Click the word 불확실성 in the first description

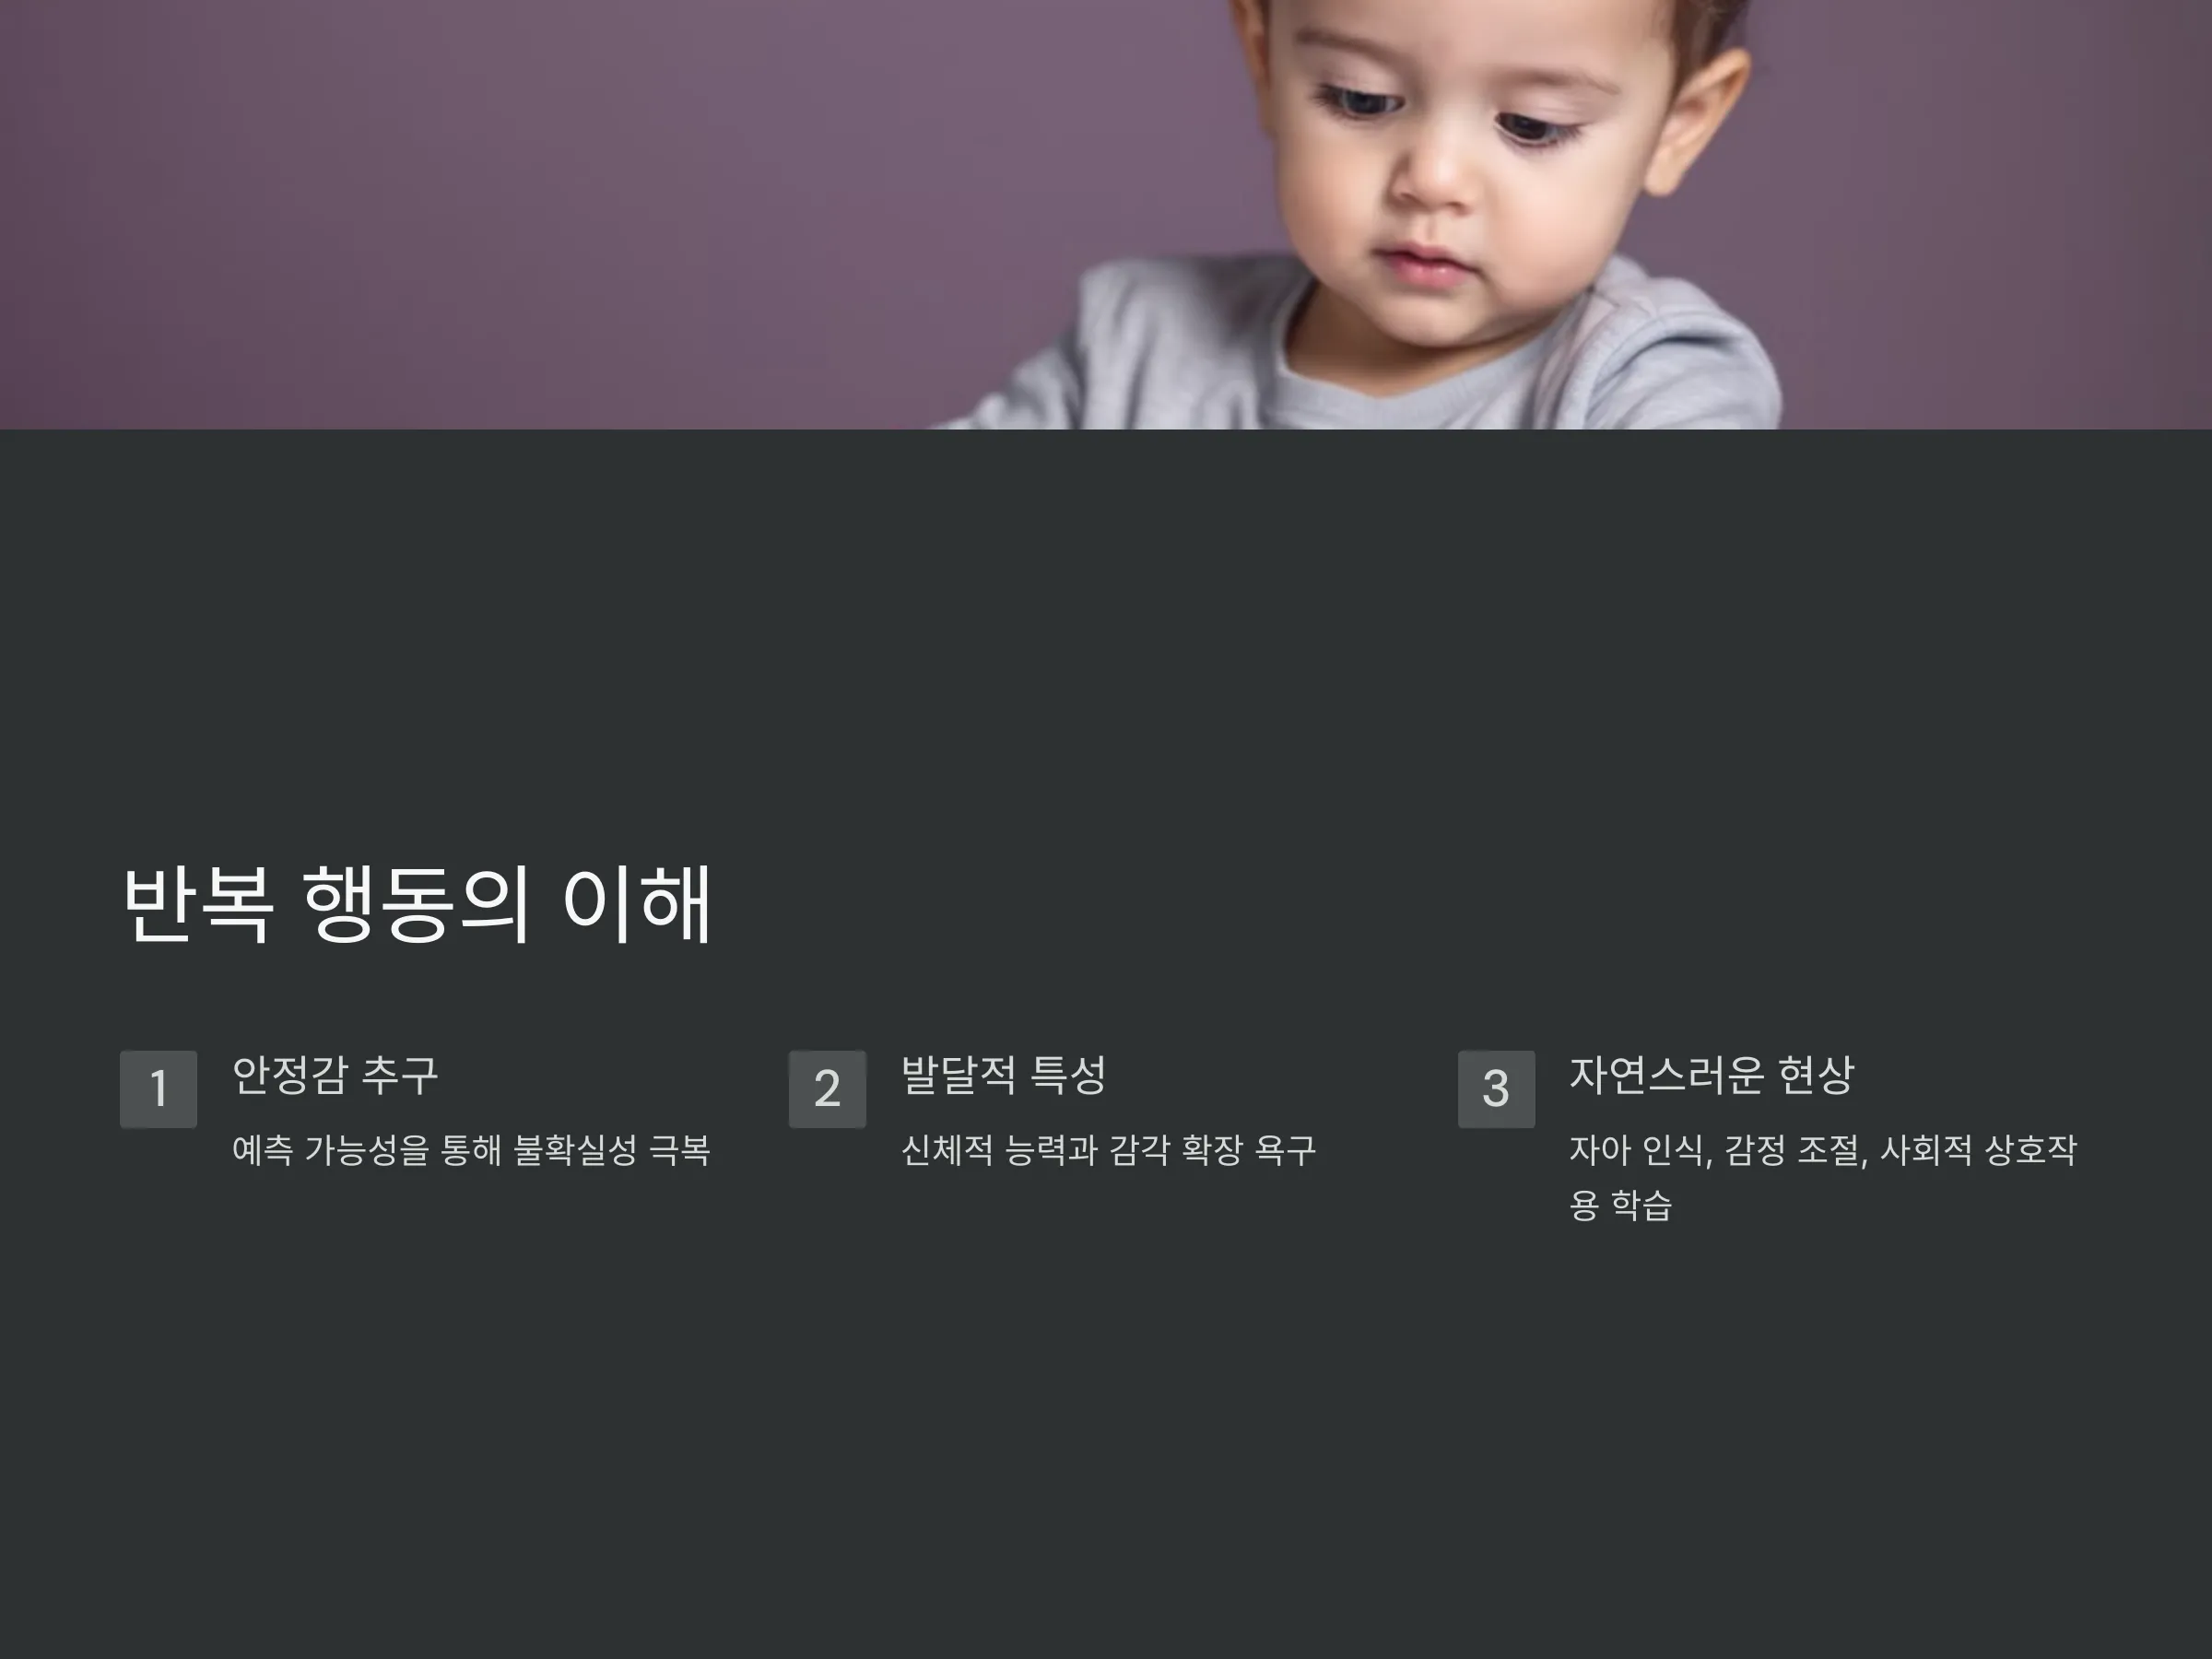click(x=575, y=1150)
